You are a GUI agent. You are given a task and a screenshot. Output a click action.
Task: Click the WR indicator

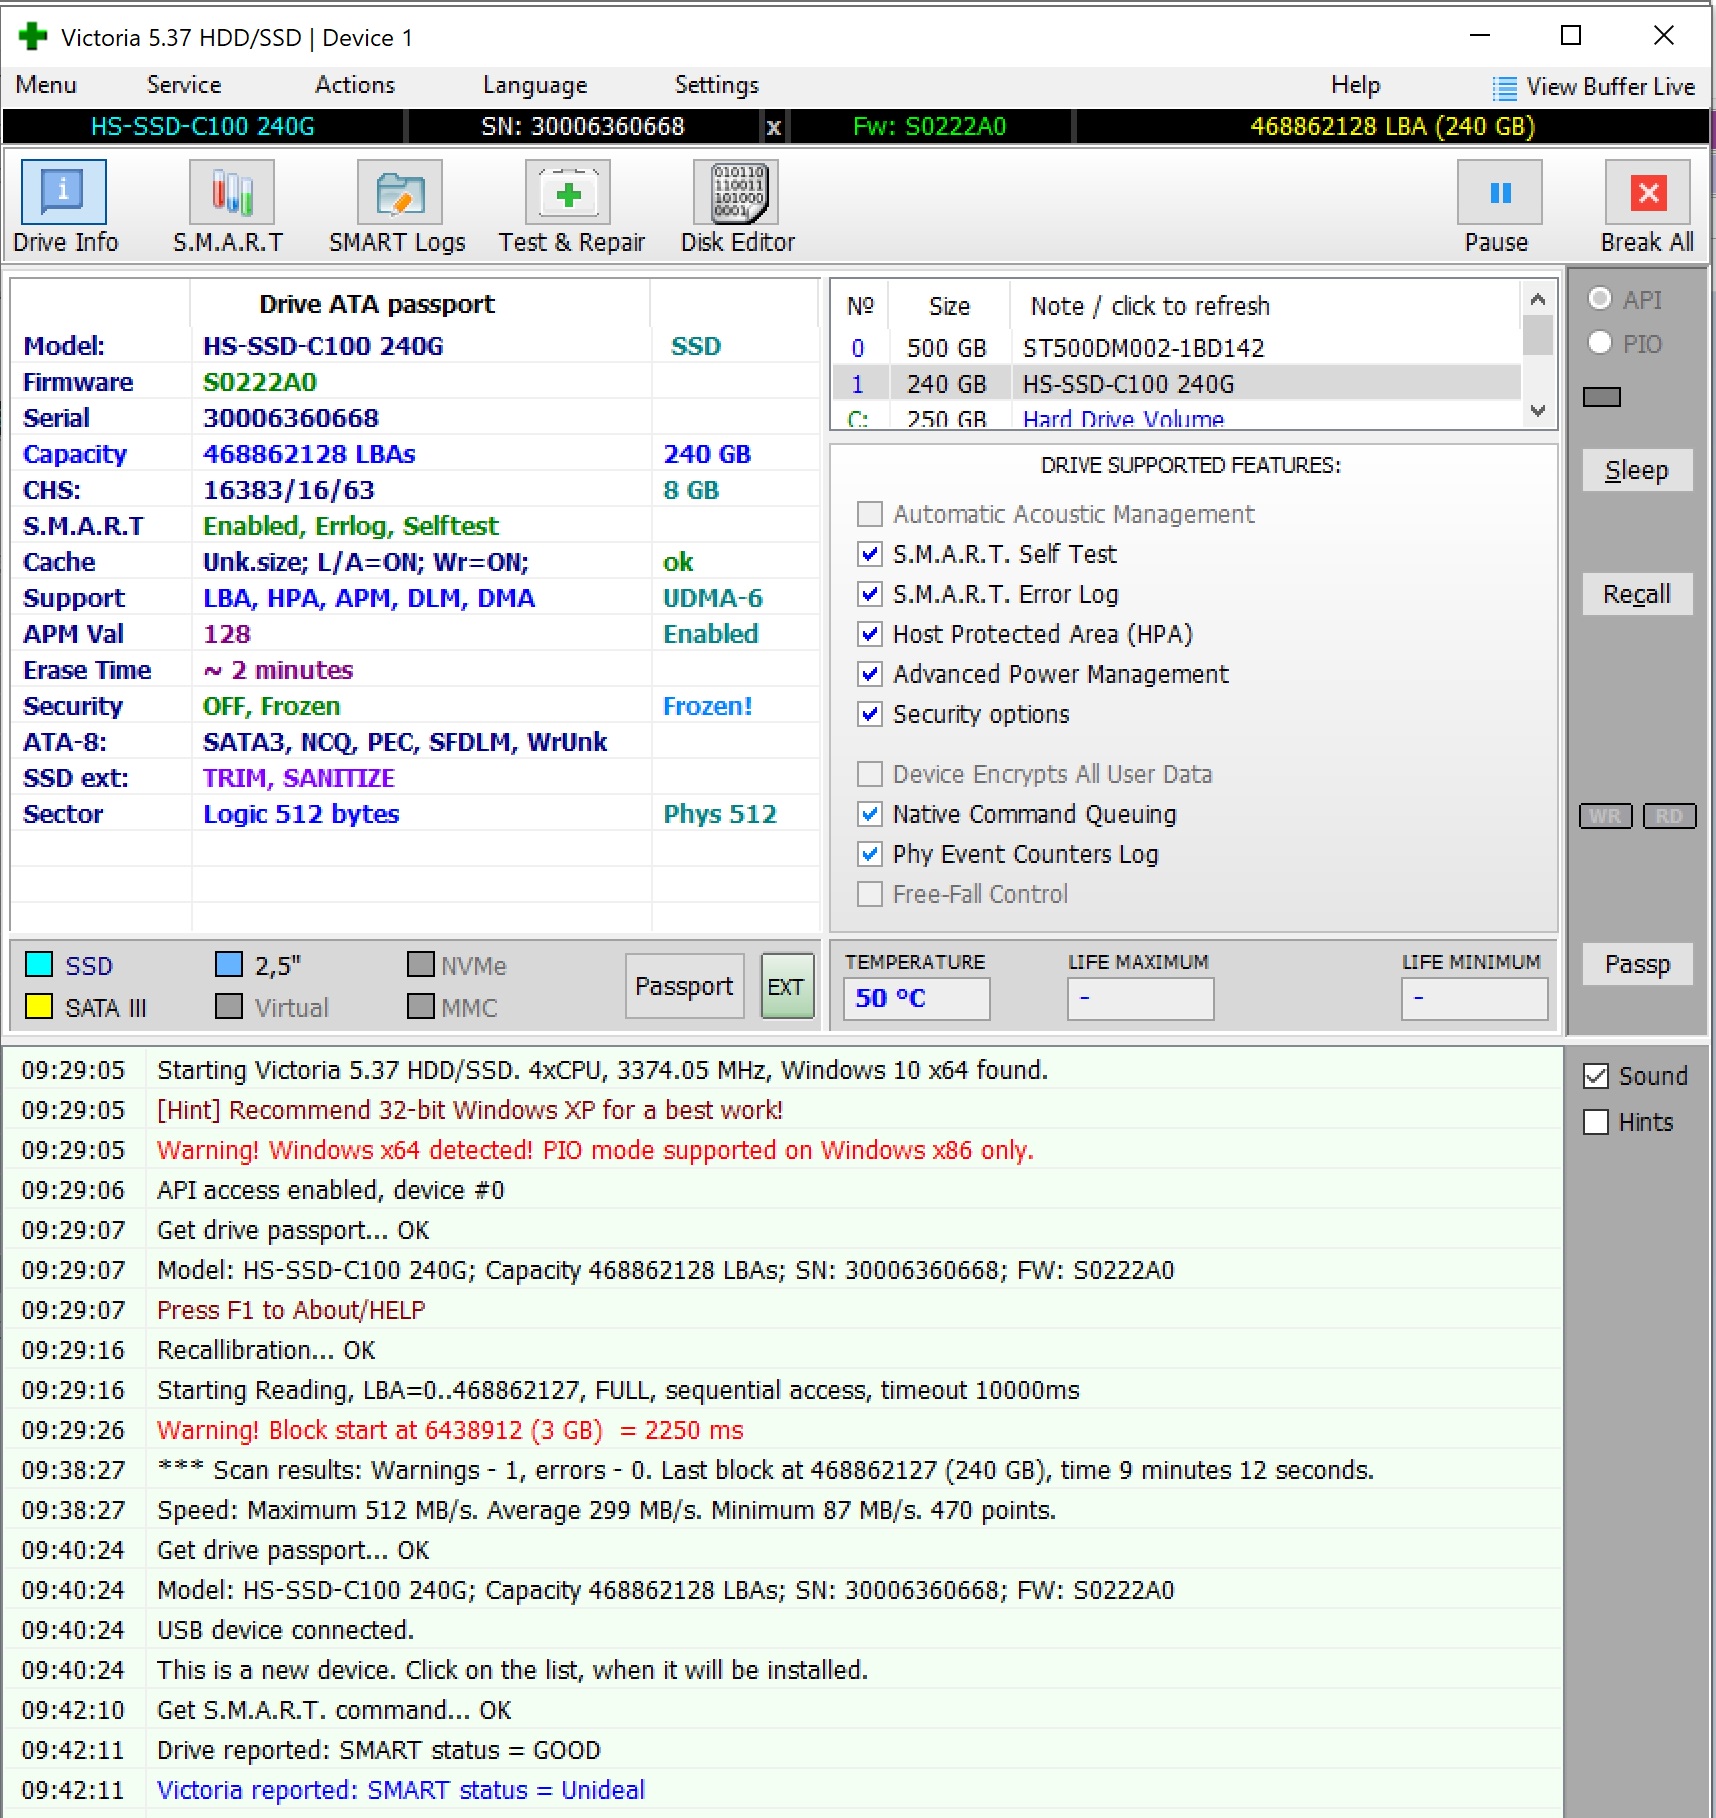(x=1606, y=816)
